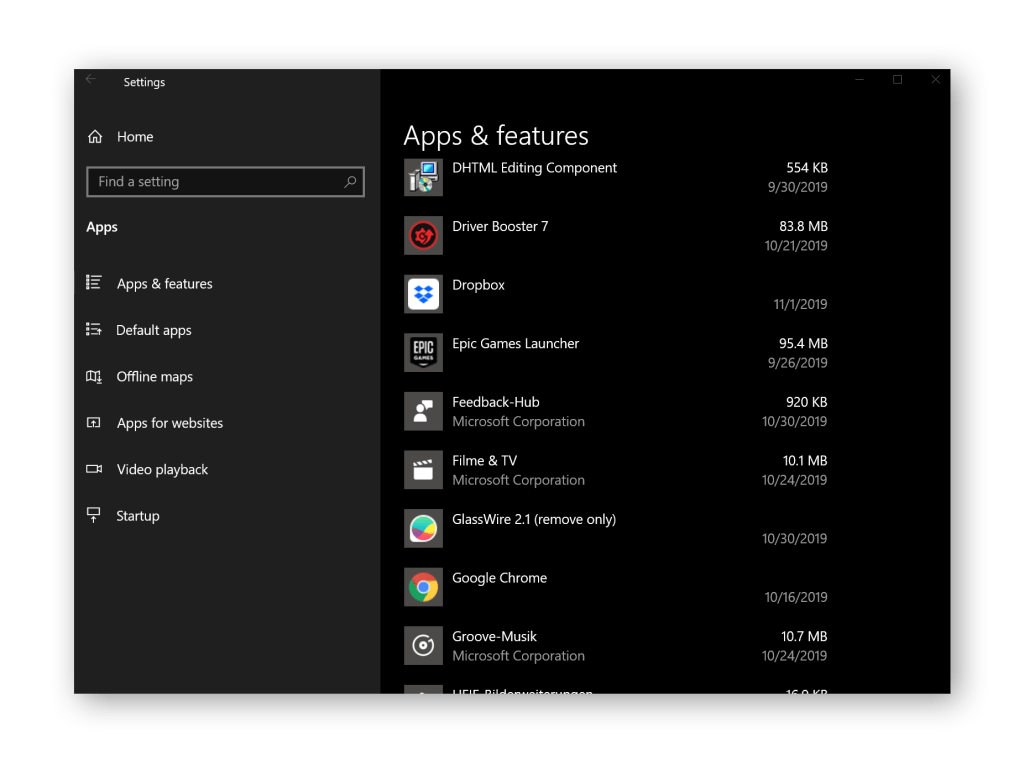Click the Groove-Musik app icon
The image size is (1024, 765).
tap(423, 646)
